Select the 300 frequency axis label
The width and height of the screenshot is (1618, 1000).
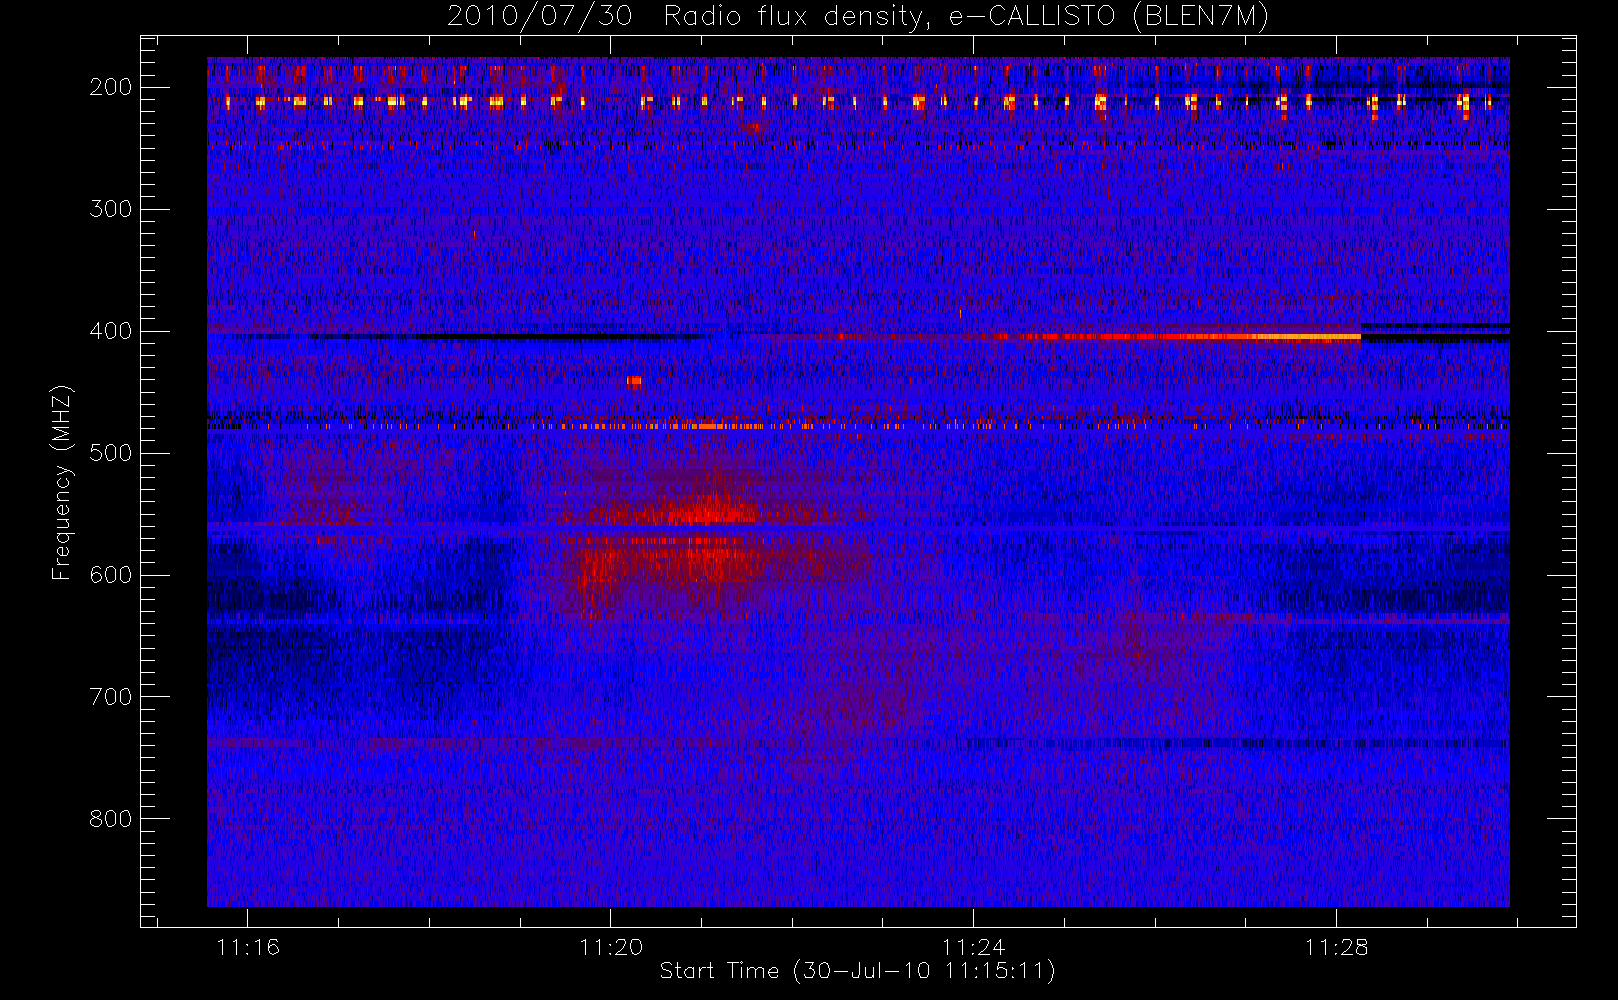pyautogui.click(x=110, y=209)
